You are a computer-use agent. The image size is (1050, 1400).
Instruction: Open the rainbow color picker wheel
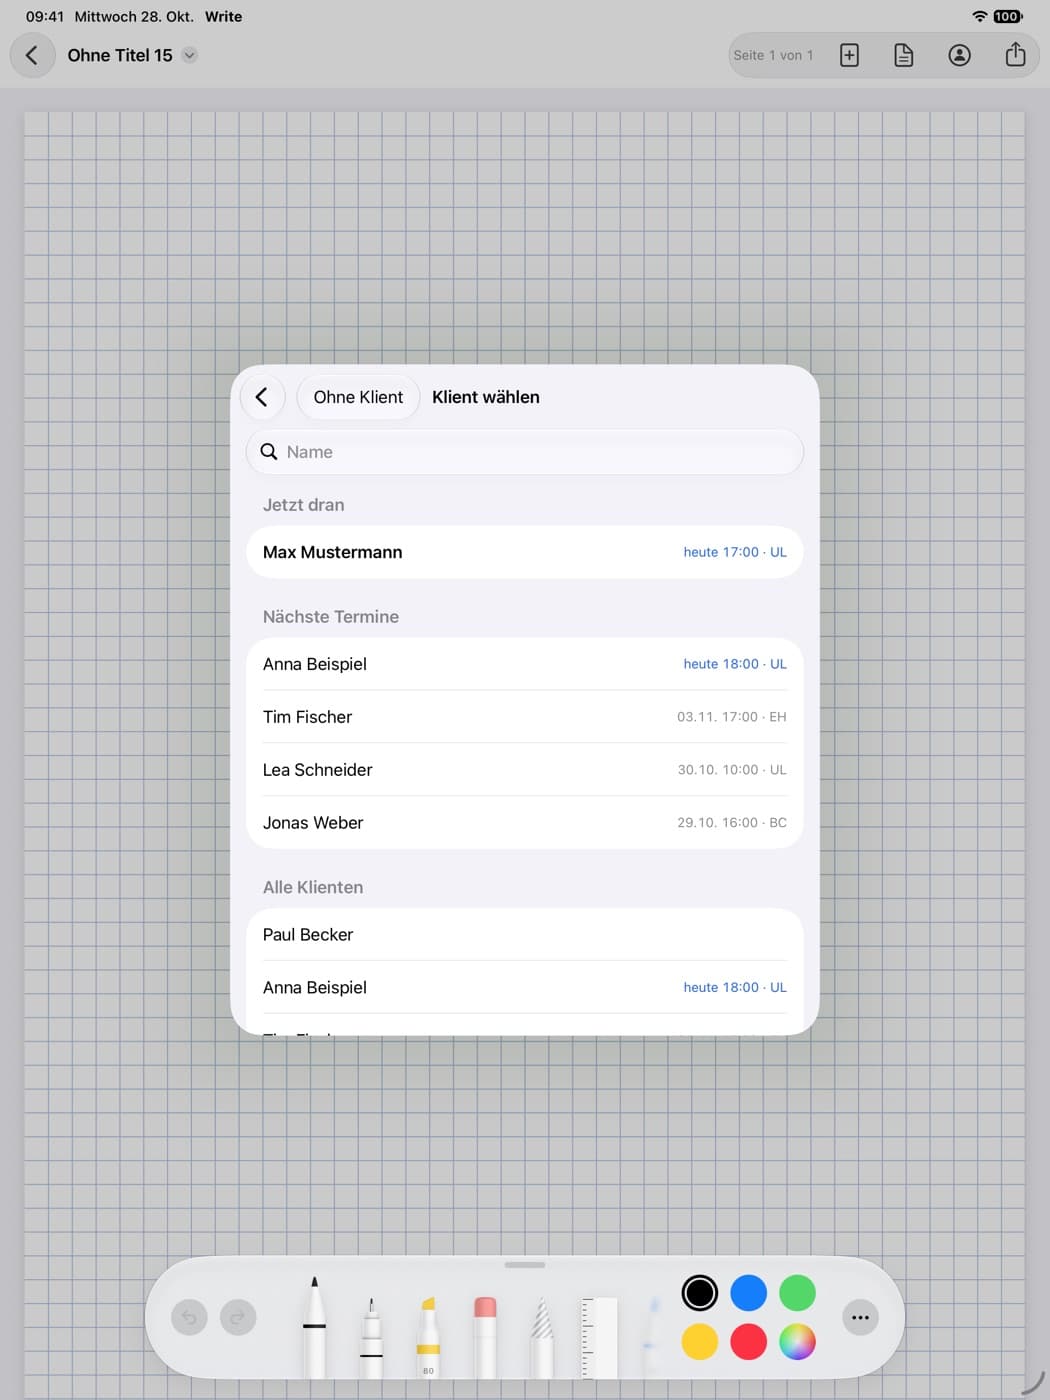pos(797,1342)
